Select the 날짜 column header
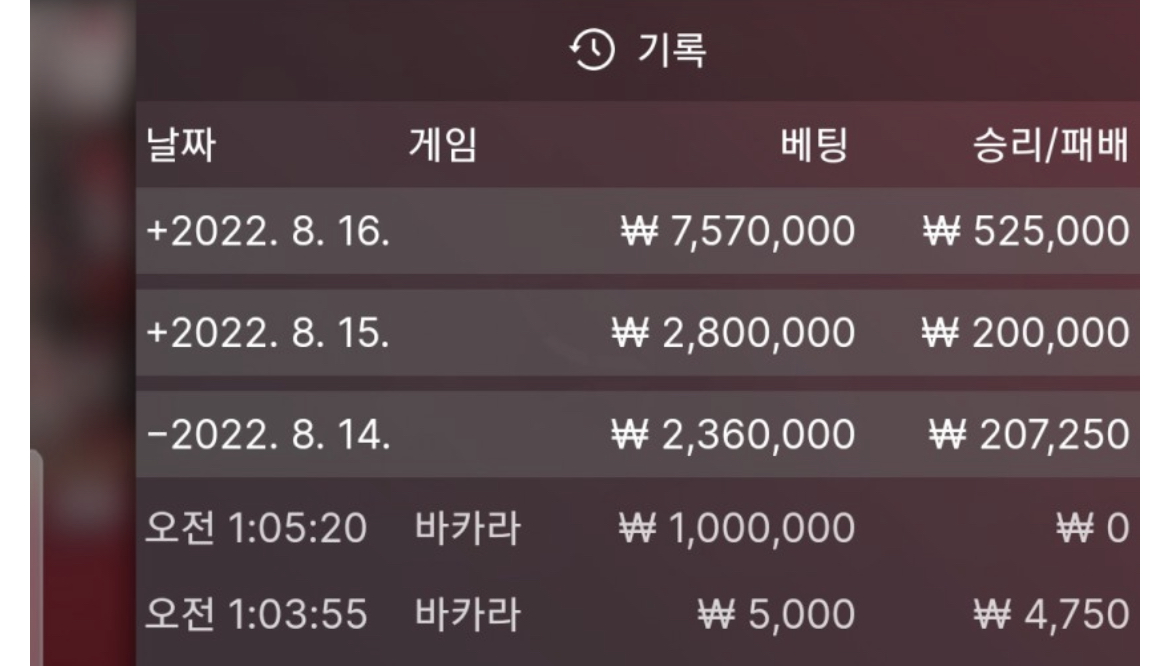The width and height of the screenshot is (1170, 666). tap(181, 146)
